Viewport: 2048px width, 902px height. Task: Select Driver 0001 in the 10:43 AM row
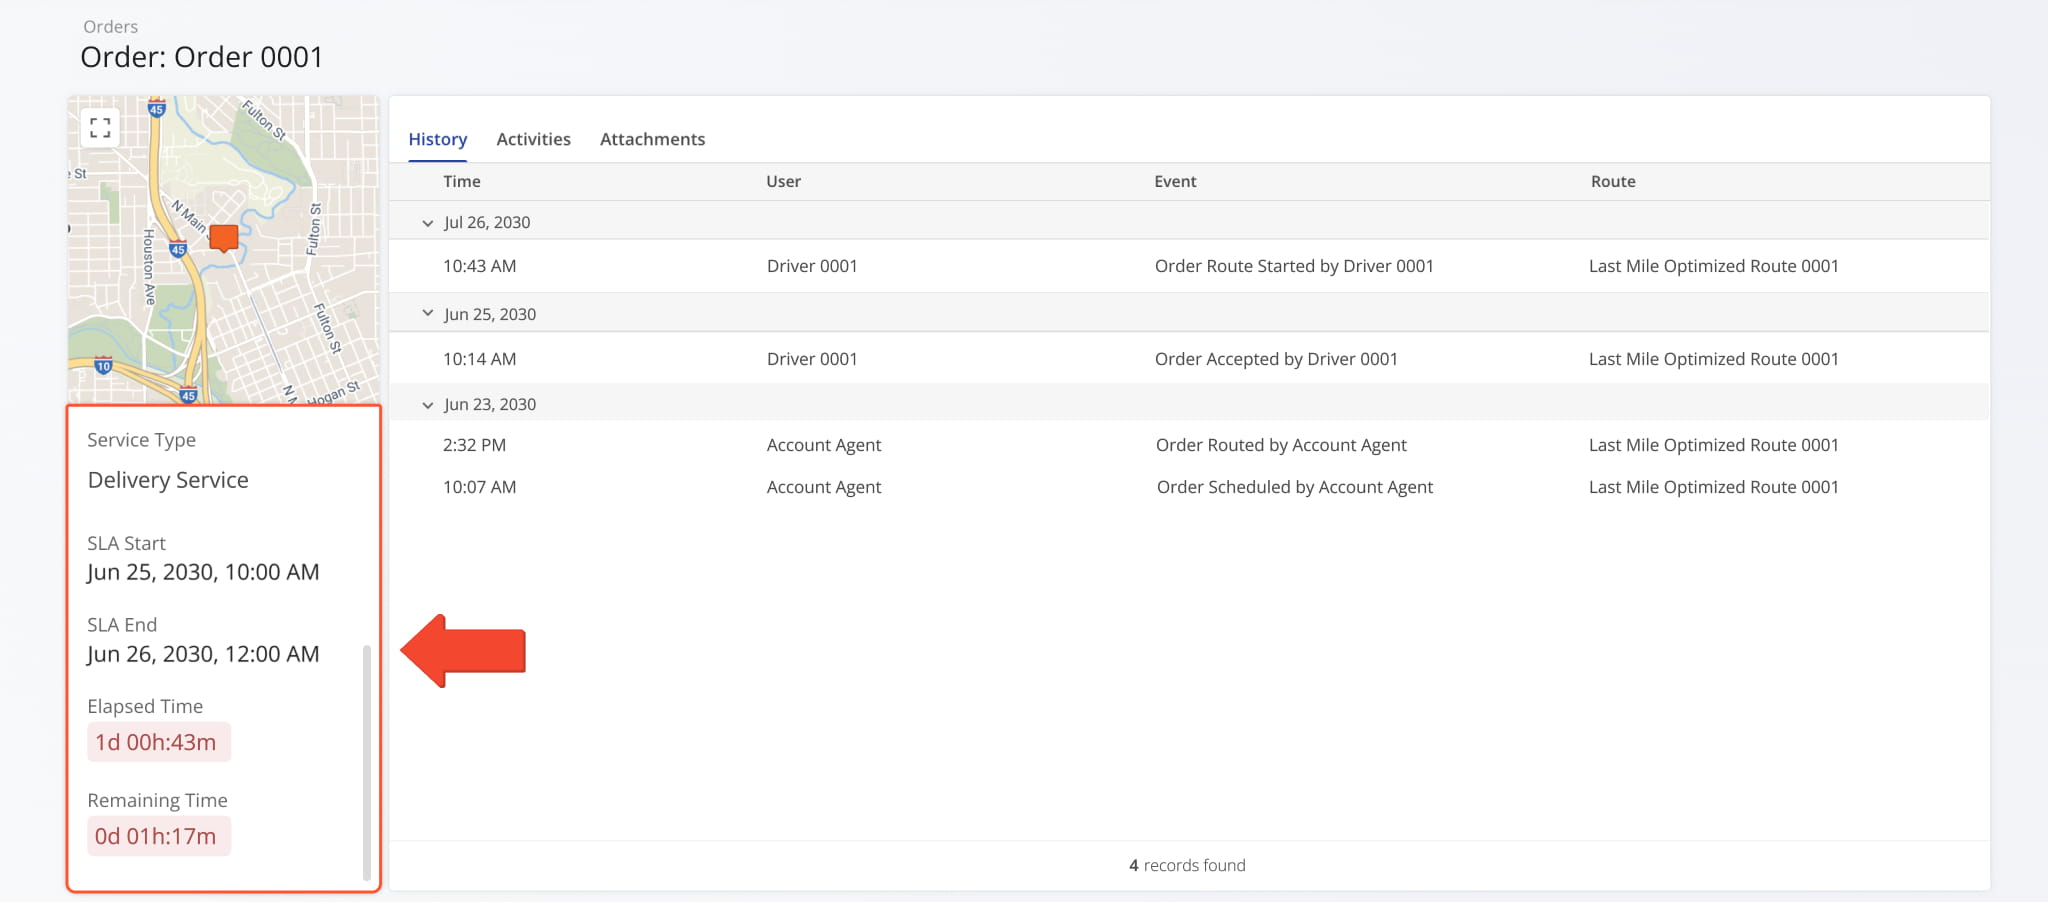point(812,266)
